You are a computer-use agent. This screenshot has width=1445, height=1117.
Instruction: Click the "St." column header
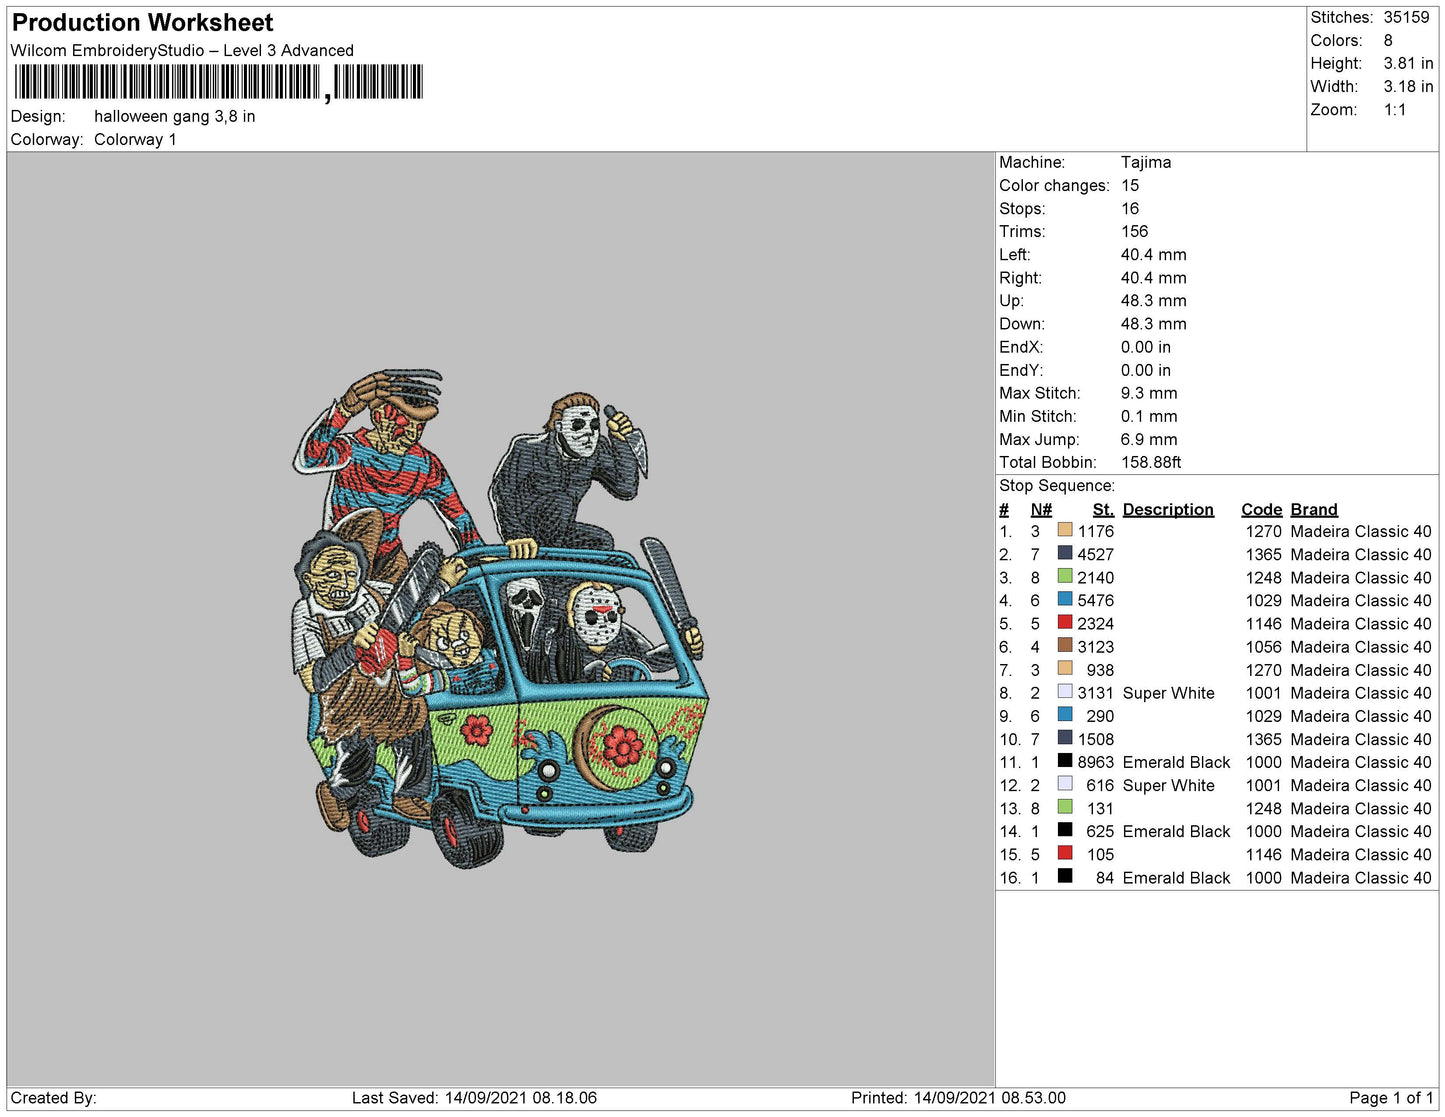(1103, 509)
